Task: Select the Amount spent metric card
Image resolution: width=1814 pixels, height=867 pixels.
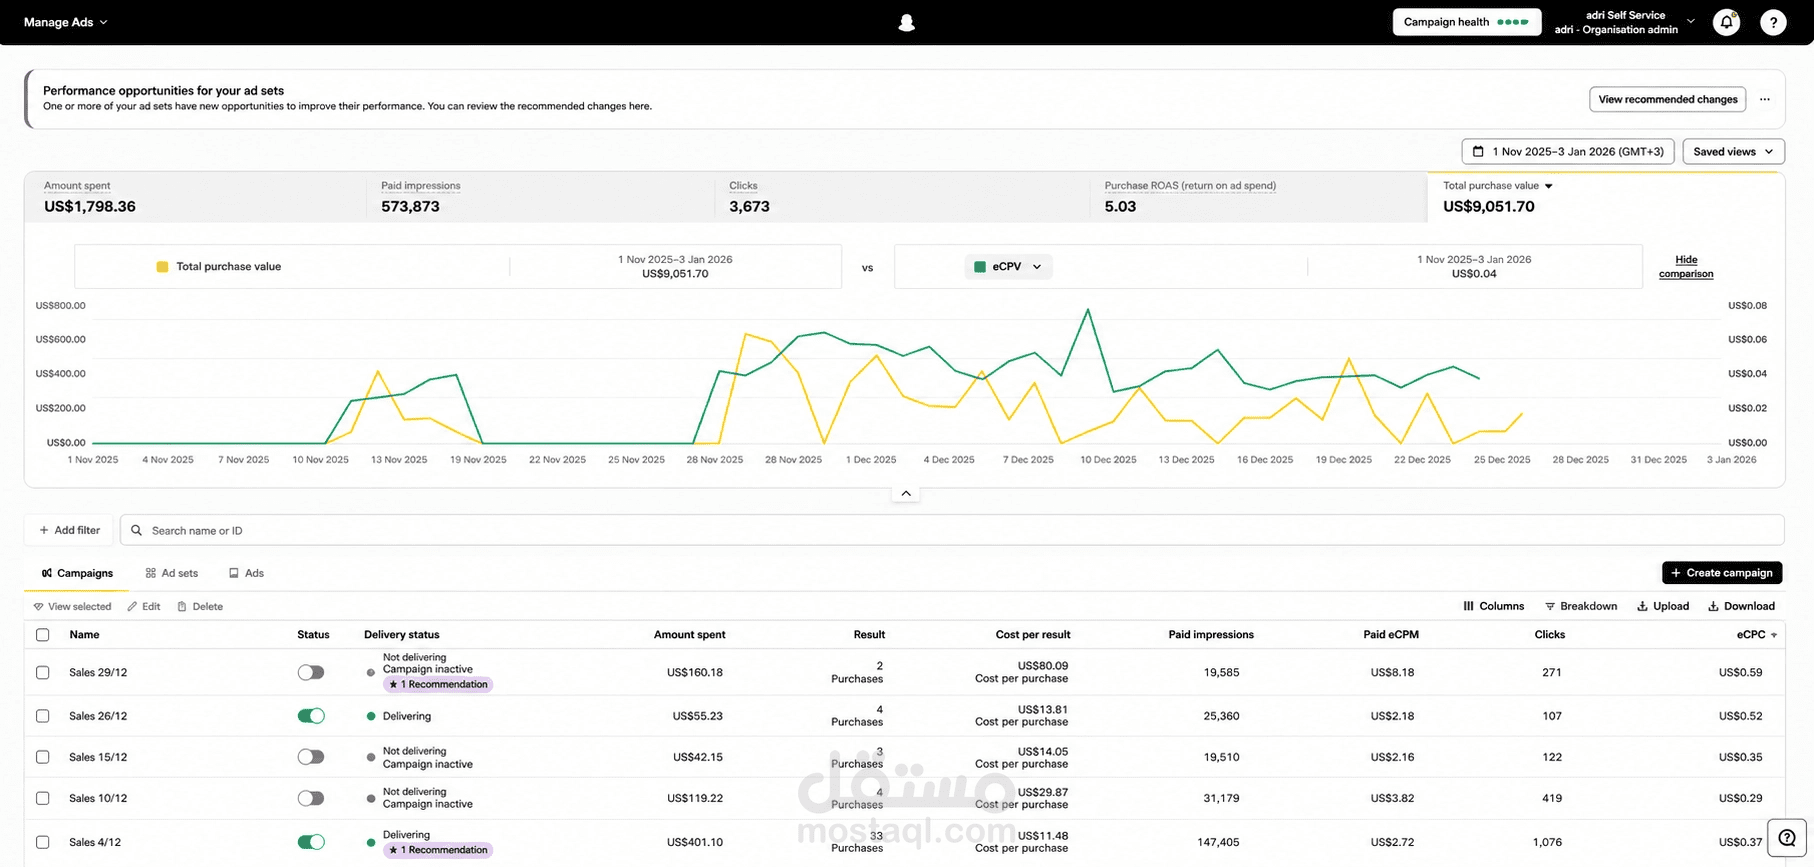Action: 196,197
